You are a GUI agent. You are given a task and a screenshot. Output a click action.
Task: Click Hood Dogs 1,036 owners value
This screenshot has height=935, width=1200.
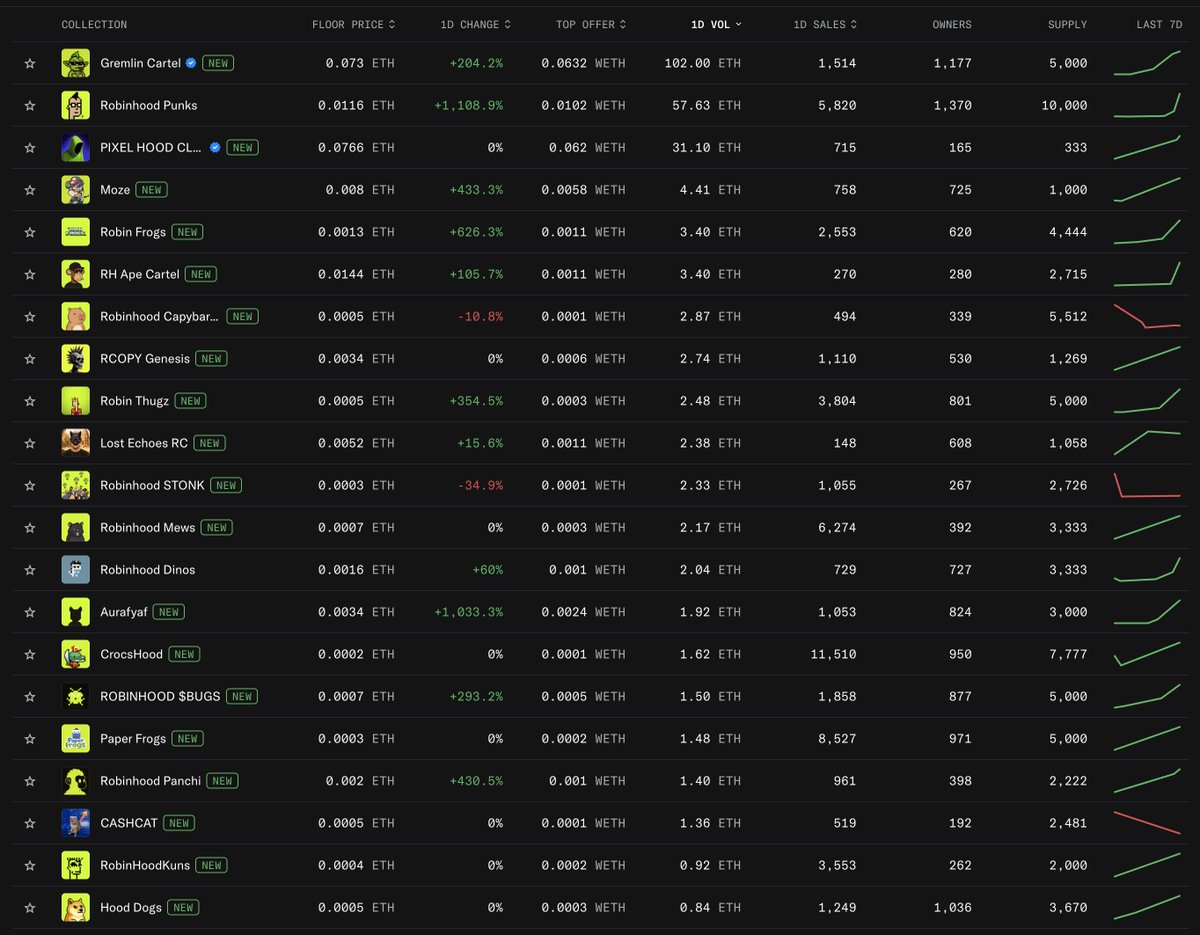click(952, 907)
